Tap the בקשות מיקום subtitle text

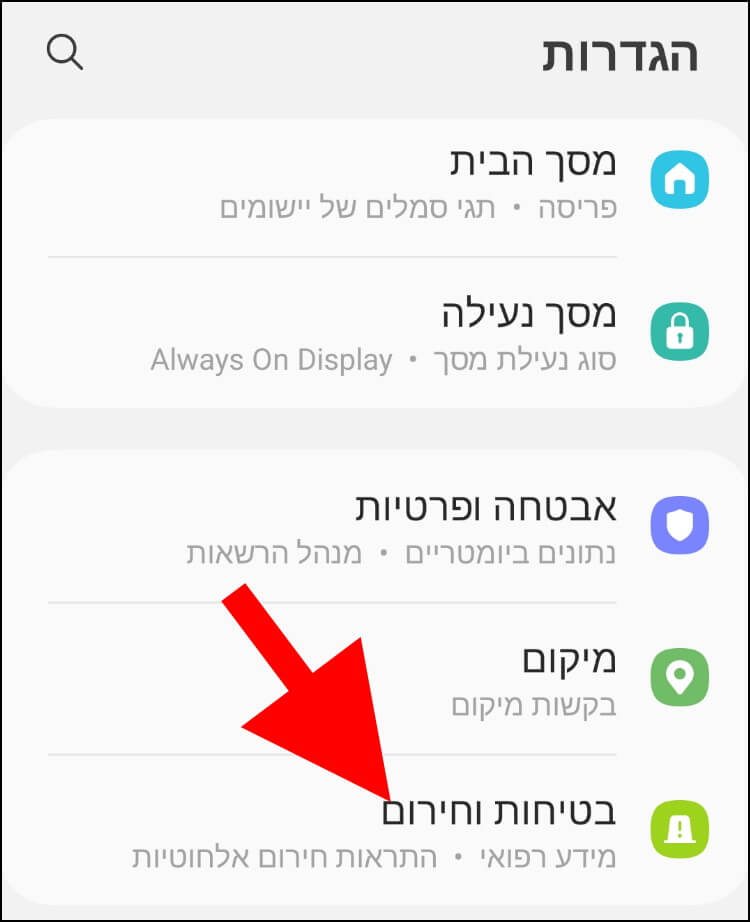pos(534,706)
